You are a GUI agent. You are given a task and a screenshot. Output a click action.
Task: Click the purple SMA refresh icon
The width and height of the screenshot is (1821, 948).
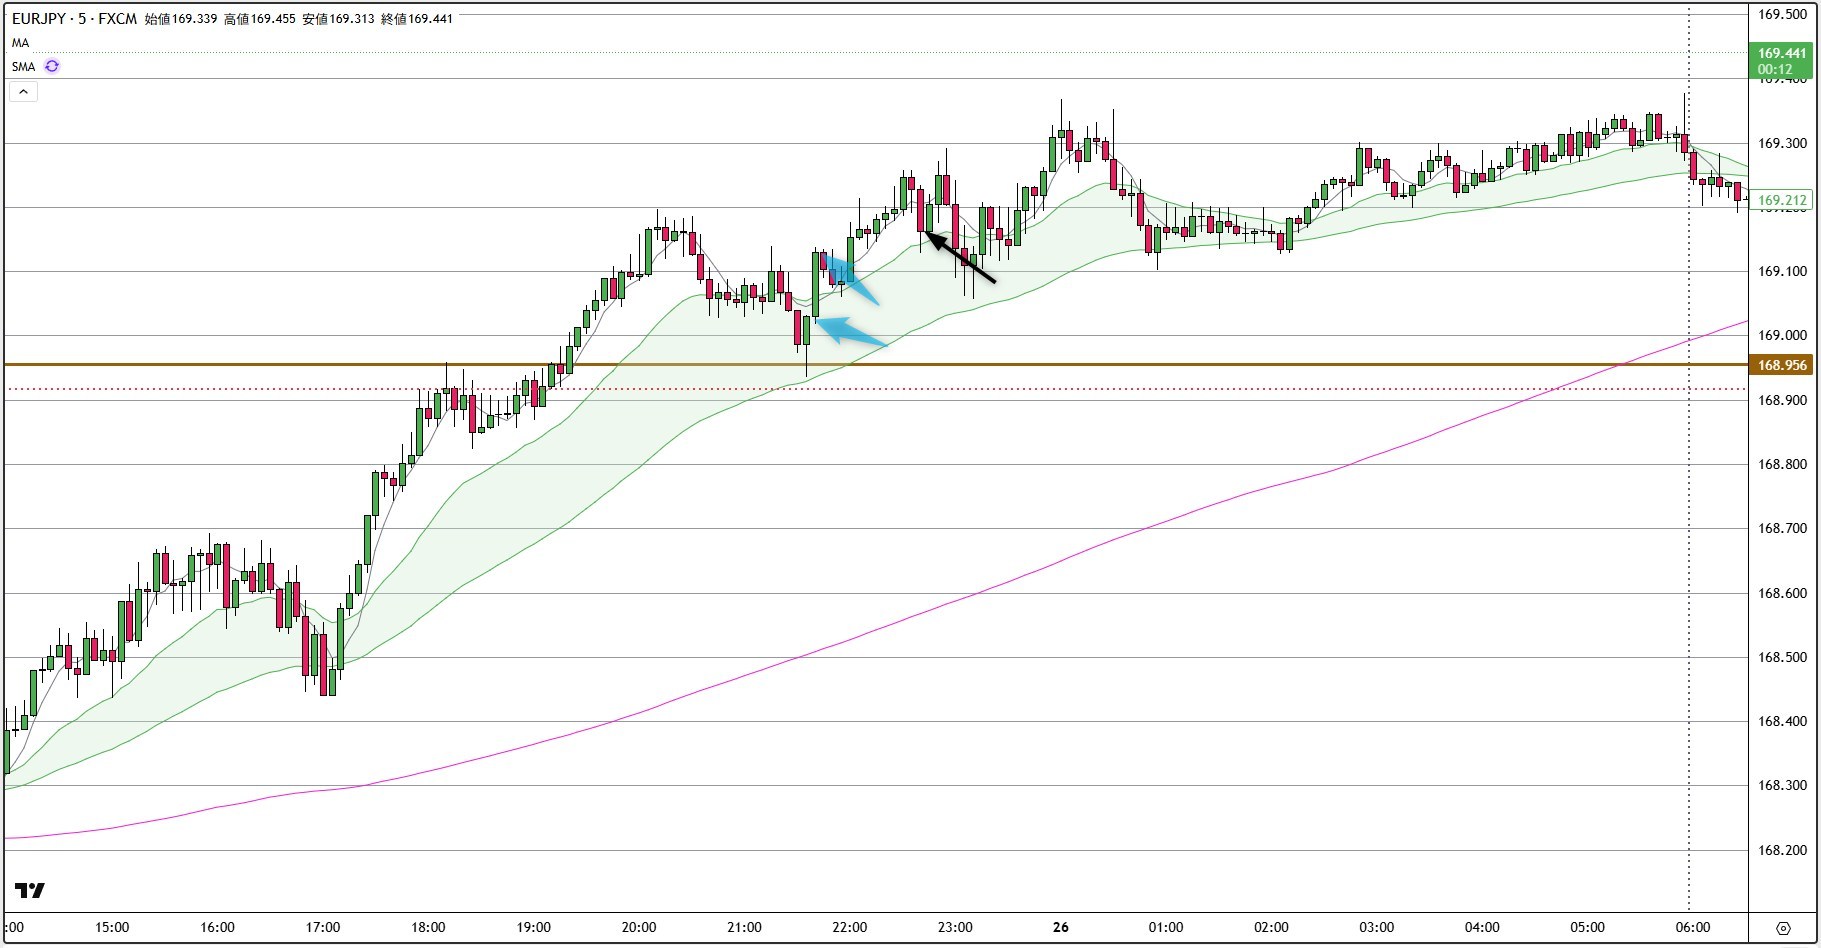tap(52, 66)
